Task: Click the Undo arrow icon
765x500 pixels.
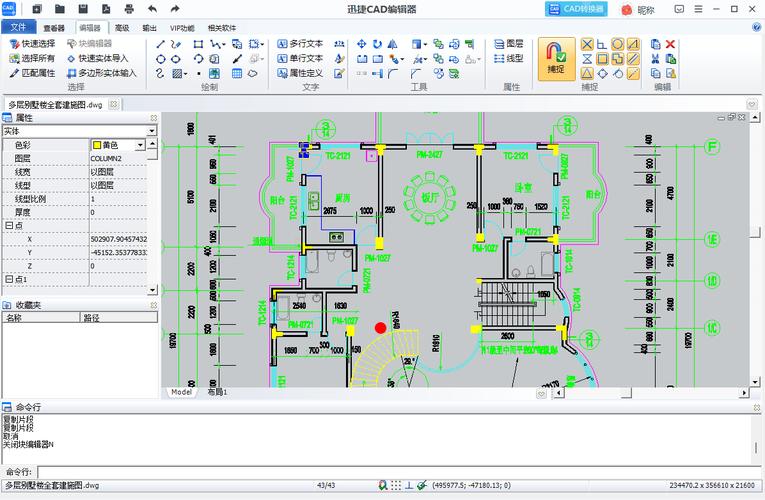Action: click(152, 9)
